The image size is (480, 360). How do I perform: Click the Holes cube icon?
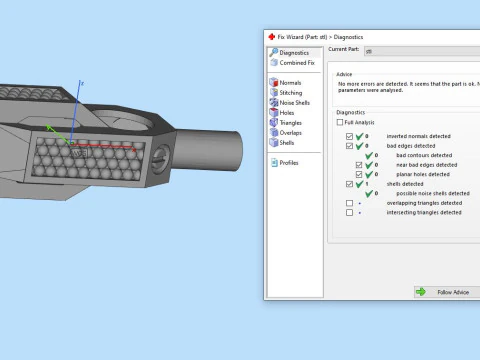pos(274,112)
